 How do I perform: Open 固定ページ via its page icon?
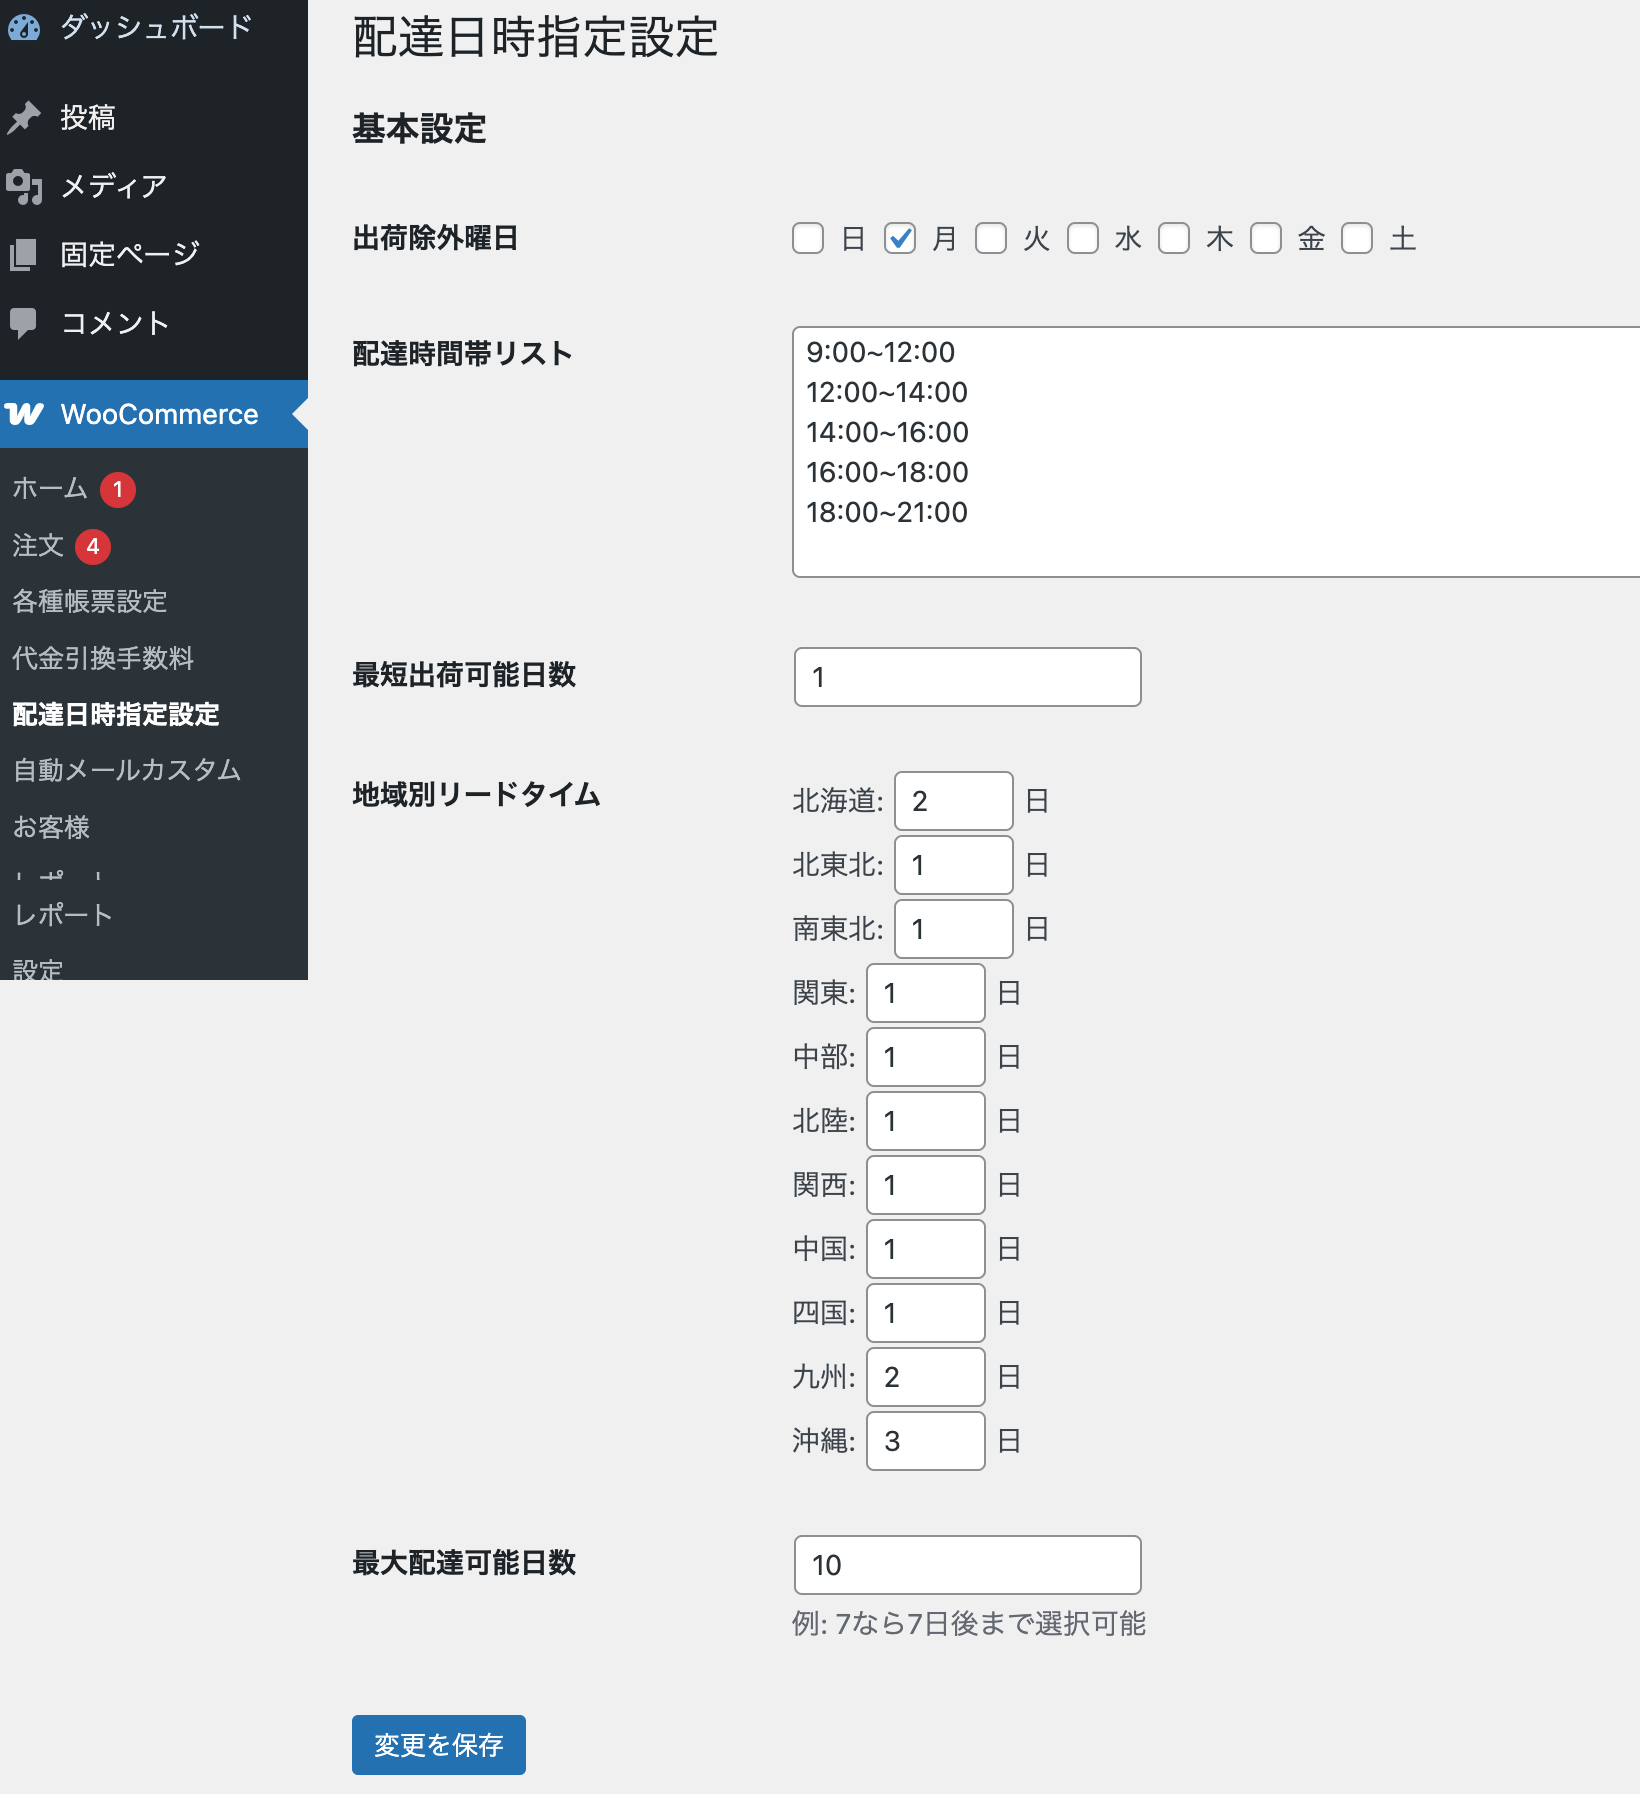tap(24, 254)
